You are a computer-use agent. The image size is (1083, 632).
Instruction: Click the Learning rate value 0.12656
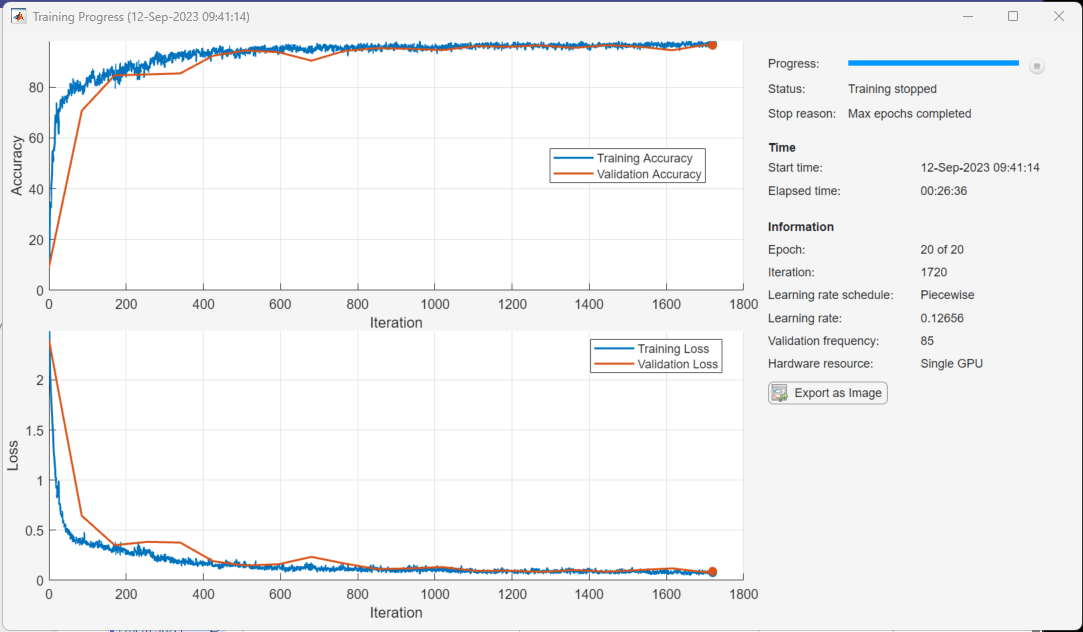pos(942,318)
